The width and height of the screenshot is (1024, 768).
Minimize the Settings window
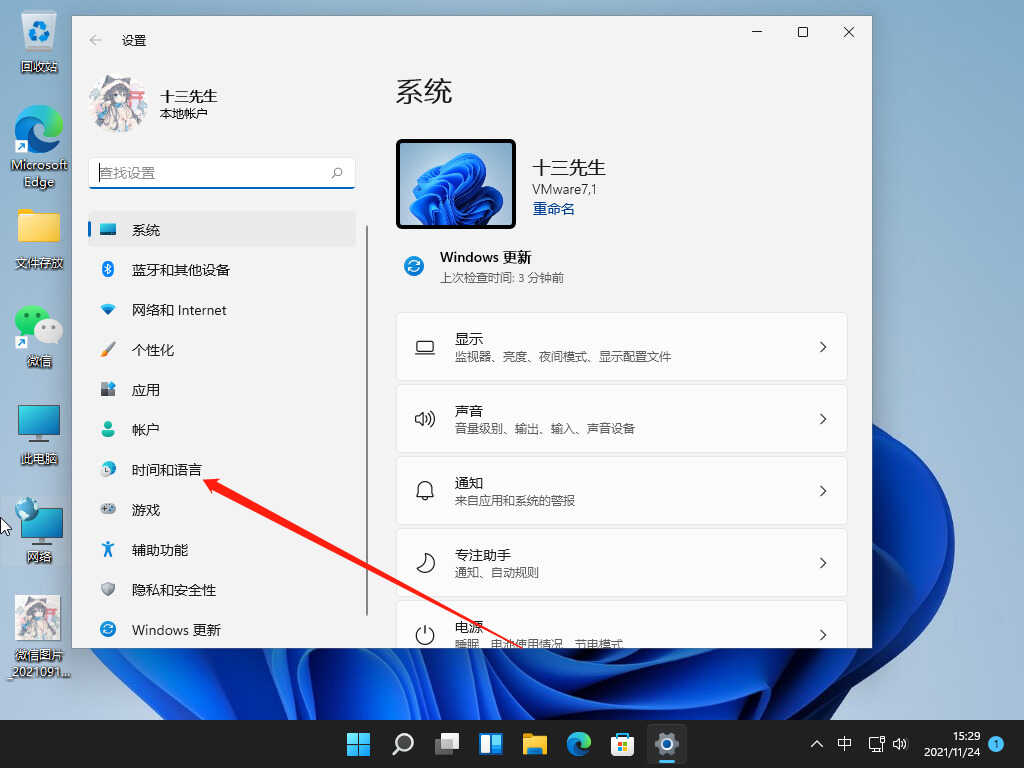[757, 32]
